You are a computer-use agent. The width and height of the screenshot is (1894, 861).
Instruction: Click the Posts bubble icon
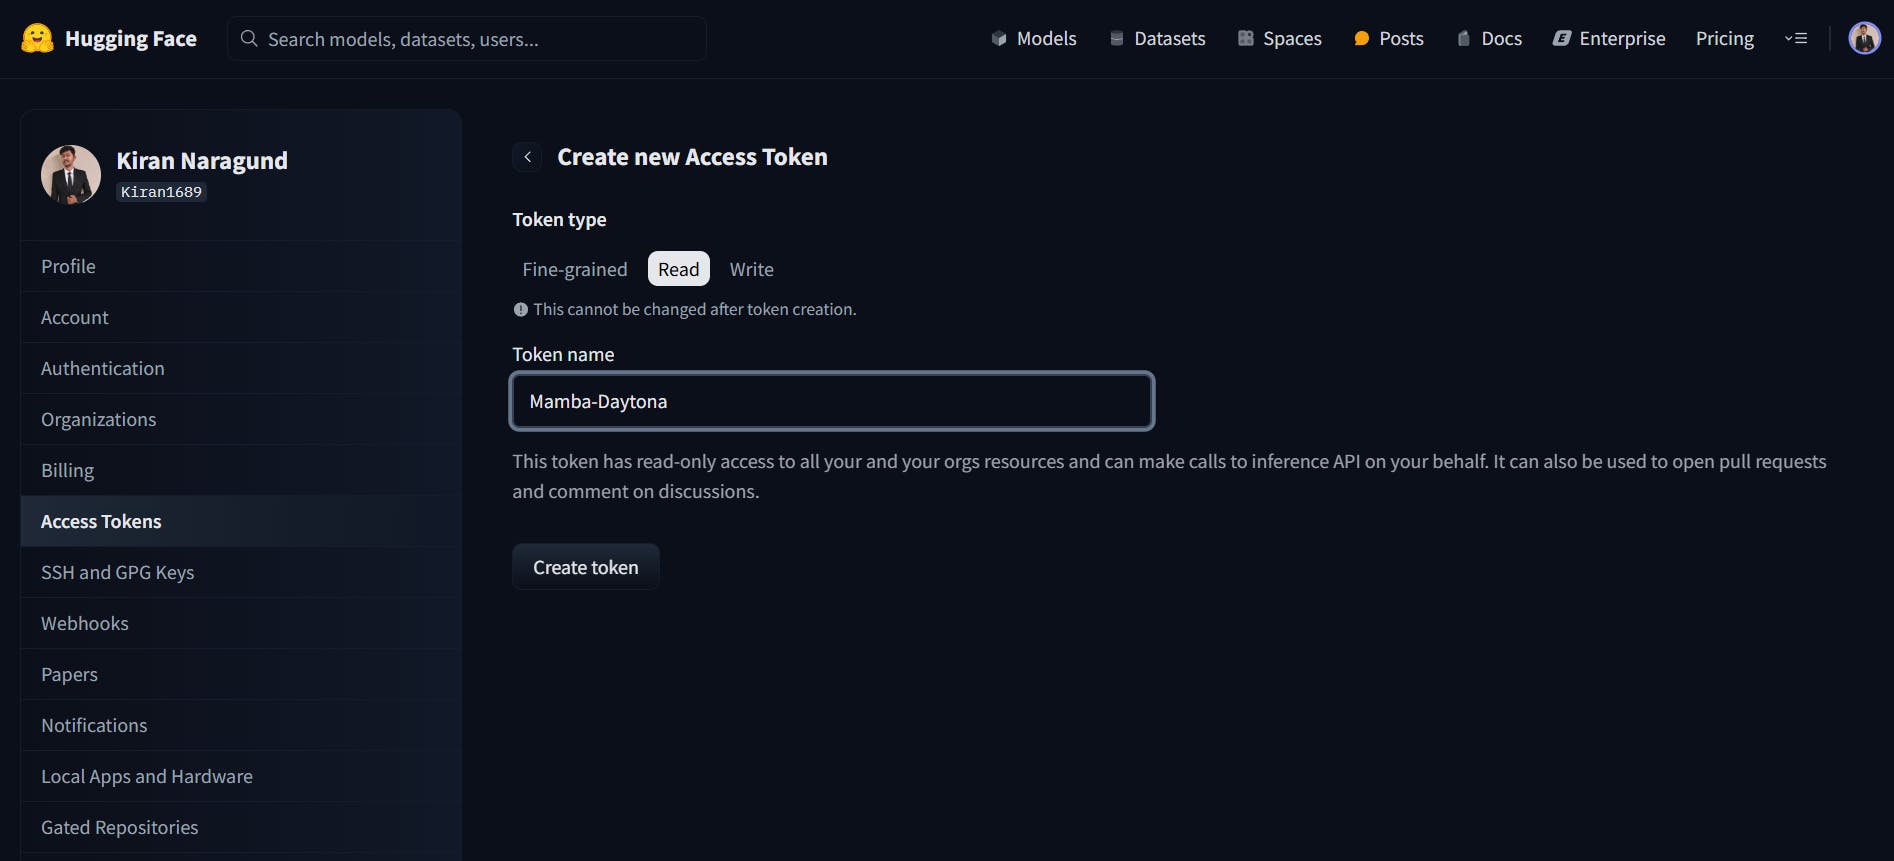point(1361,39)
